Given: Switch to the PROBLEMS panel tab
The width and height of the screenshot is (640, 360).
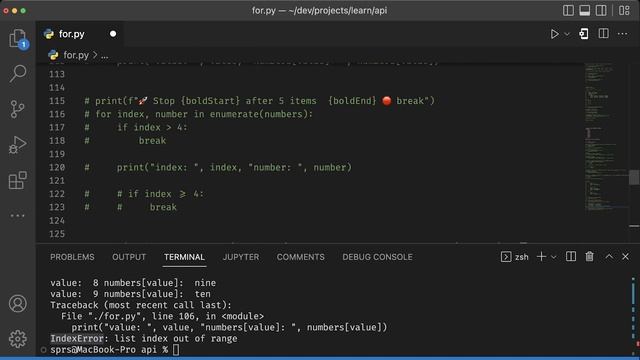Looking at the screenshot, I should (x=72, y=257).
